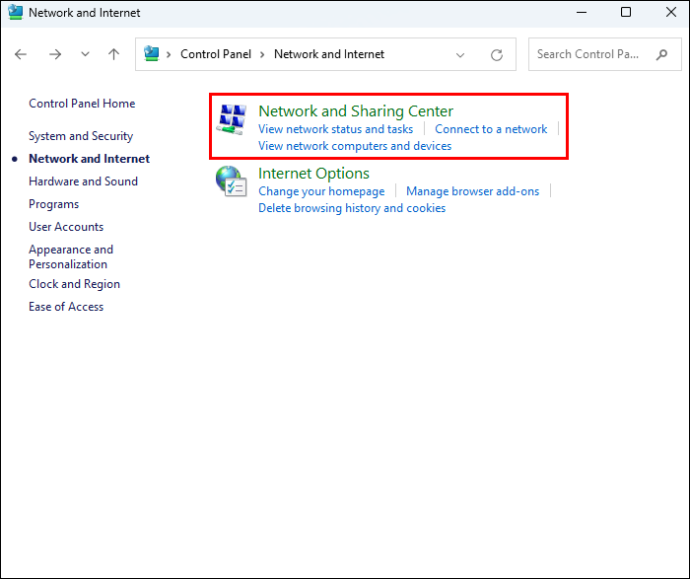Open Control Panel Home
The height and width of the screenshot is (579, 690).
click(x=82, y=103)
